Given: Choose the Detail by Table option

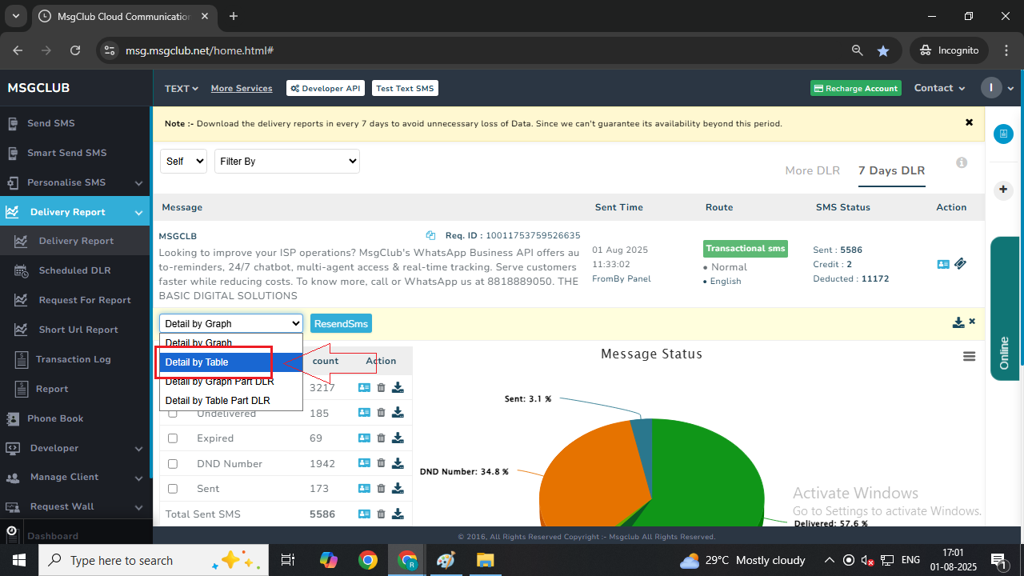Looking at the screenshot, I should 231,362.
